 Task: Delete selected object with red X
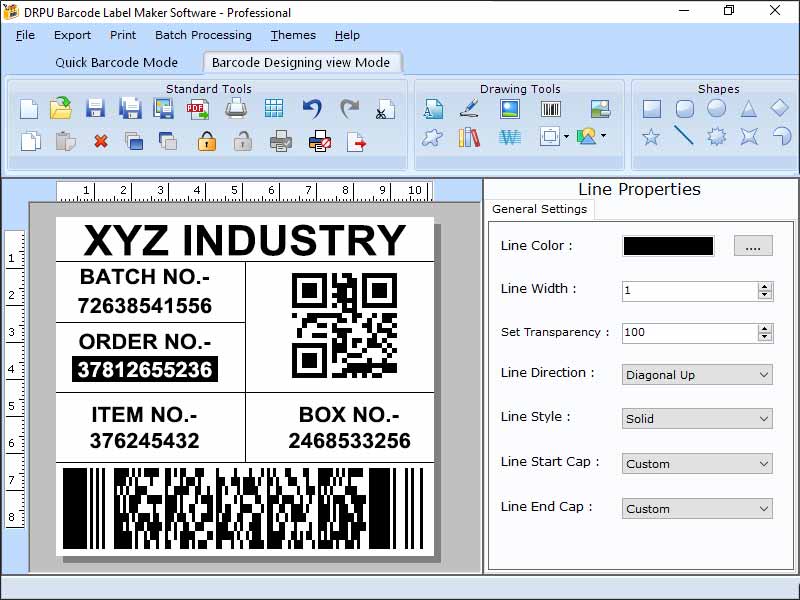point(101,141)
